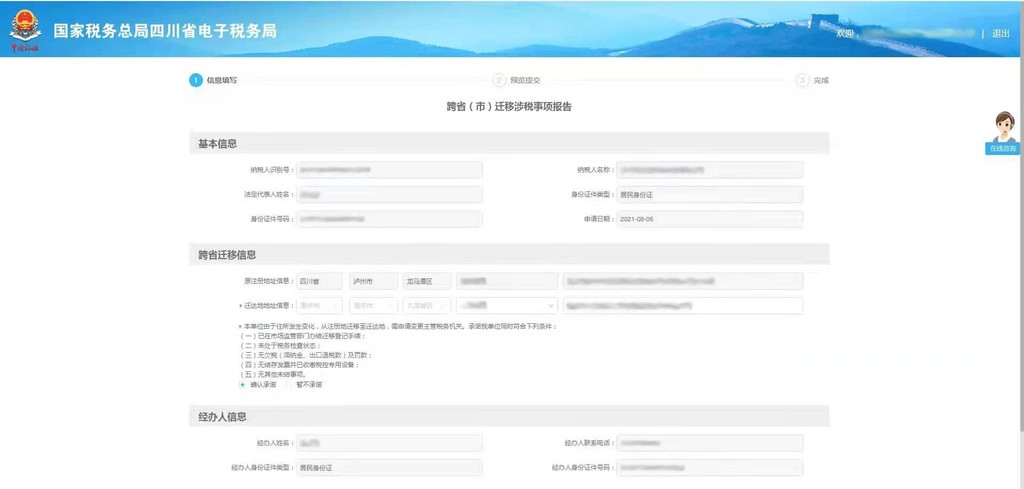Screen dimensions: 1024x489
Task: Click the step 1 信息填写 circle
Action: click(x=196, y=80)
